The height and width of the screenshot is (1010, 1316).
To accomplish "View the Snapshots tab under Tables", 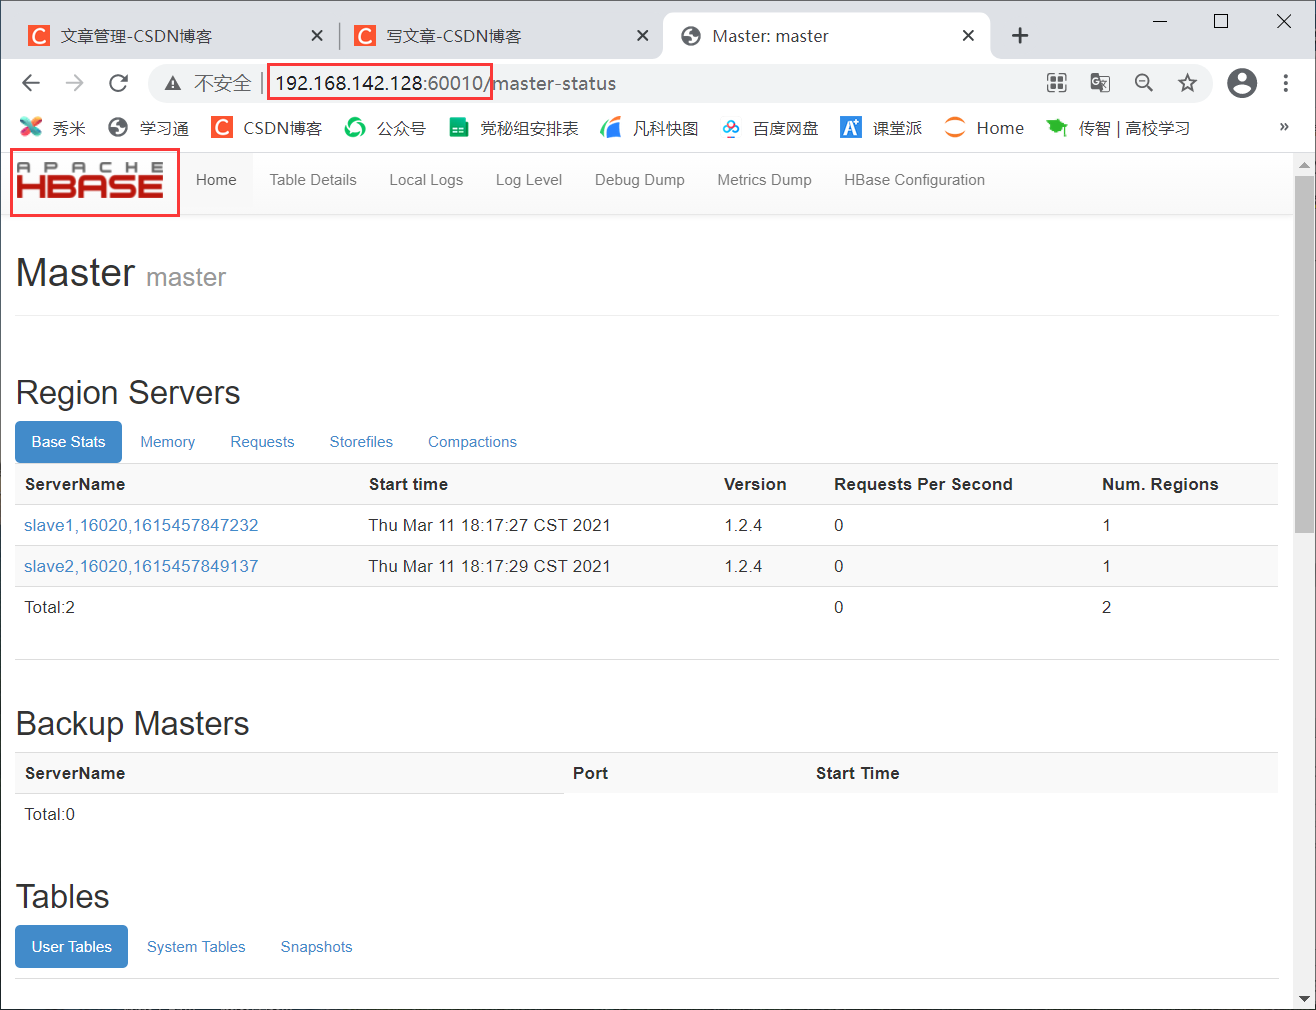I will pos(316,946).
